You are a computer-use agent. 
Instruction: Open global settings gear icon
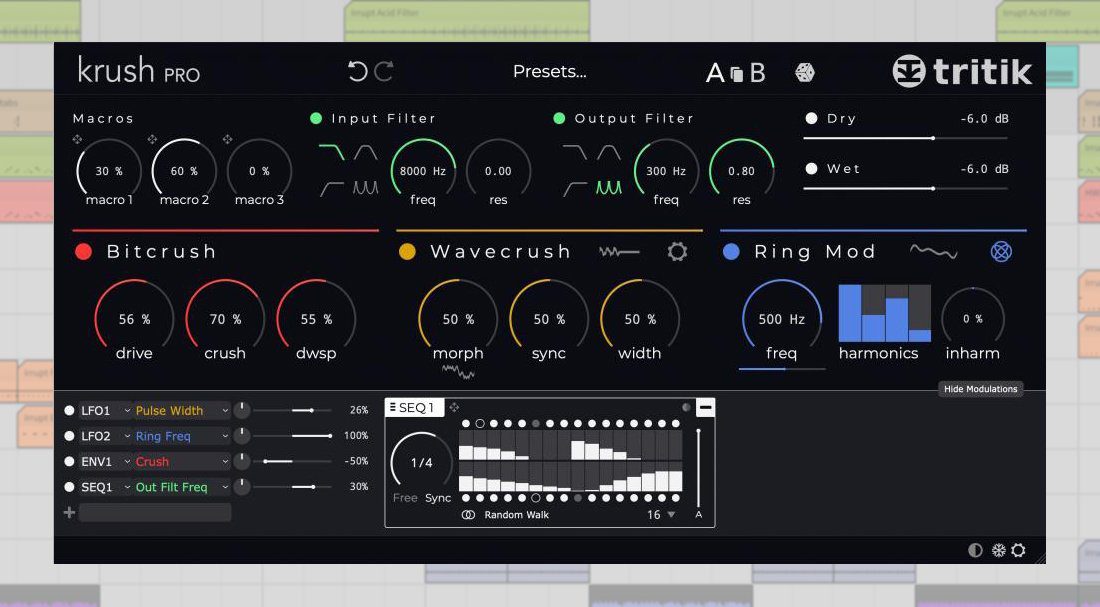(x=1019, y=550)
